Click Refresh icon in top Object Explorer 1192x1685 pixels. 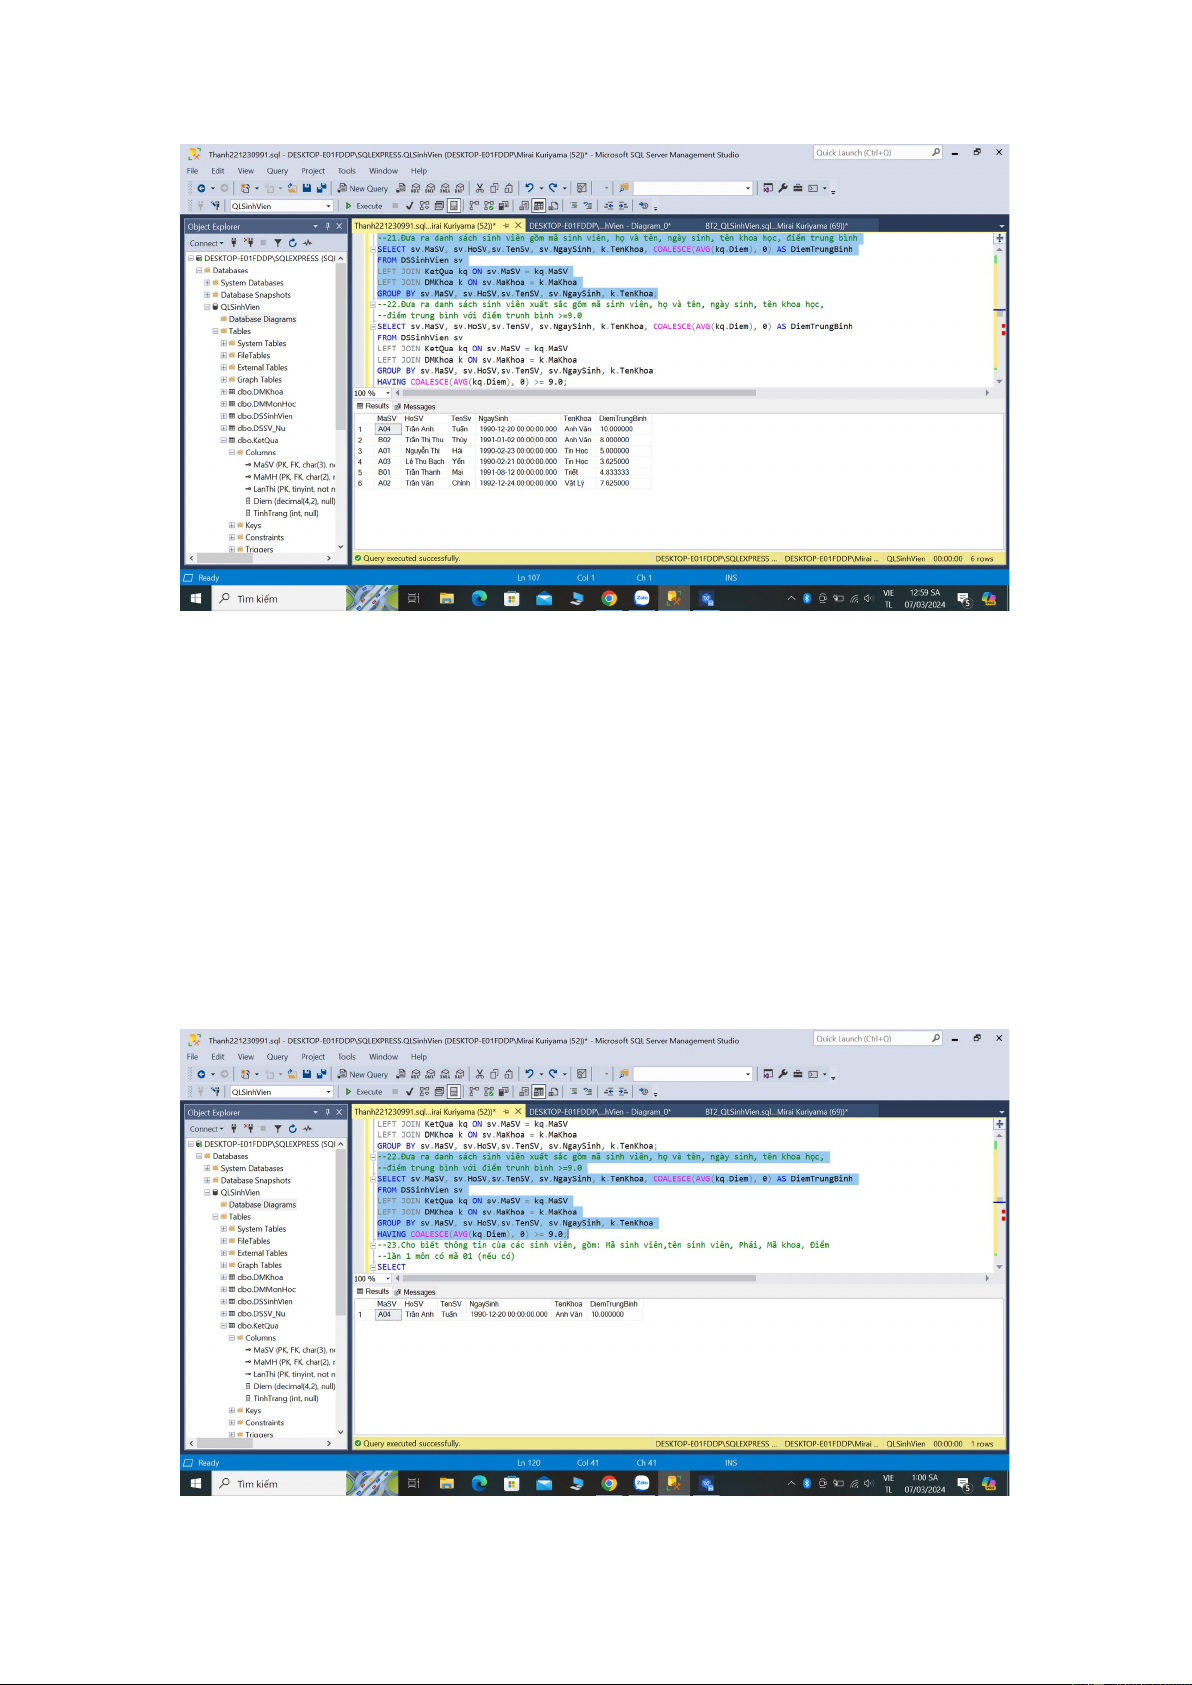(293, 243)
